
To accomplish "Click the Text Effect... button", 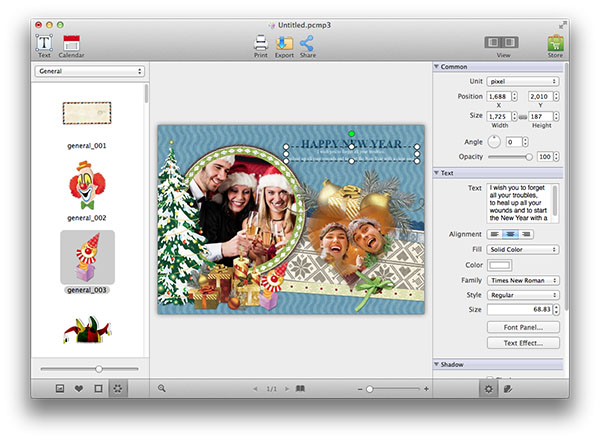I will [522, 343].
